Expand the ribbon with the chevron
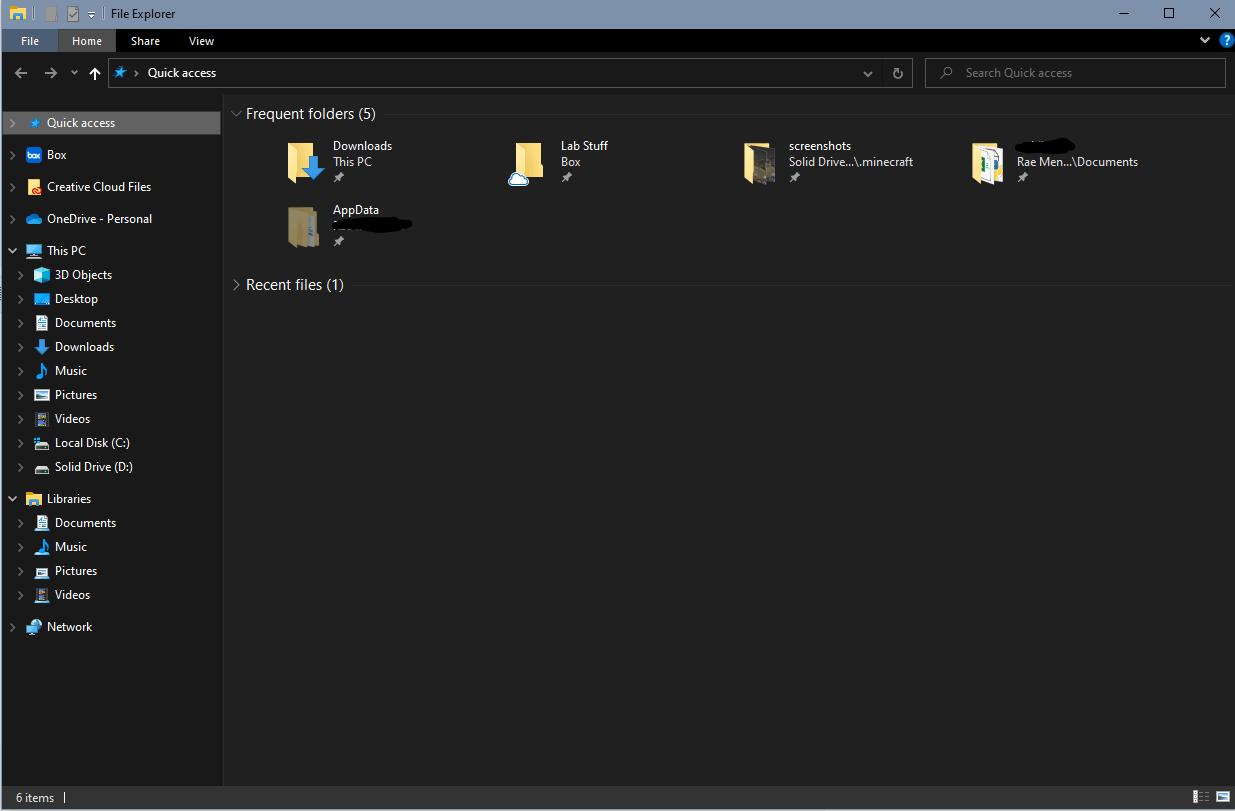 (1205, 41)
